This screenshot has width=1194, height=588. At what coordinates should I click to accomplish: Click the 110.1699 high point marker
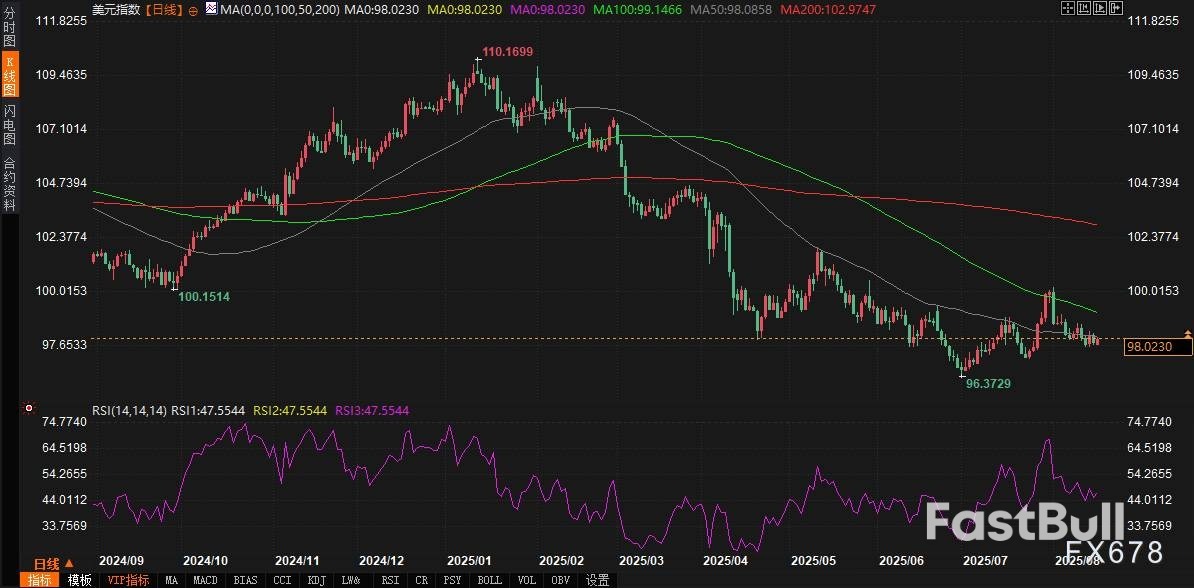coord(478,60)
